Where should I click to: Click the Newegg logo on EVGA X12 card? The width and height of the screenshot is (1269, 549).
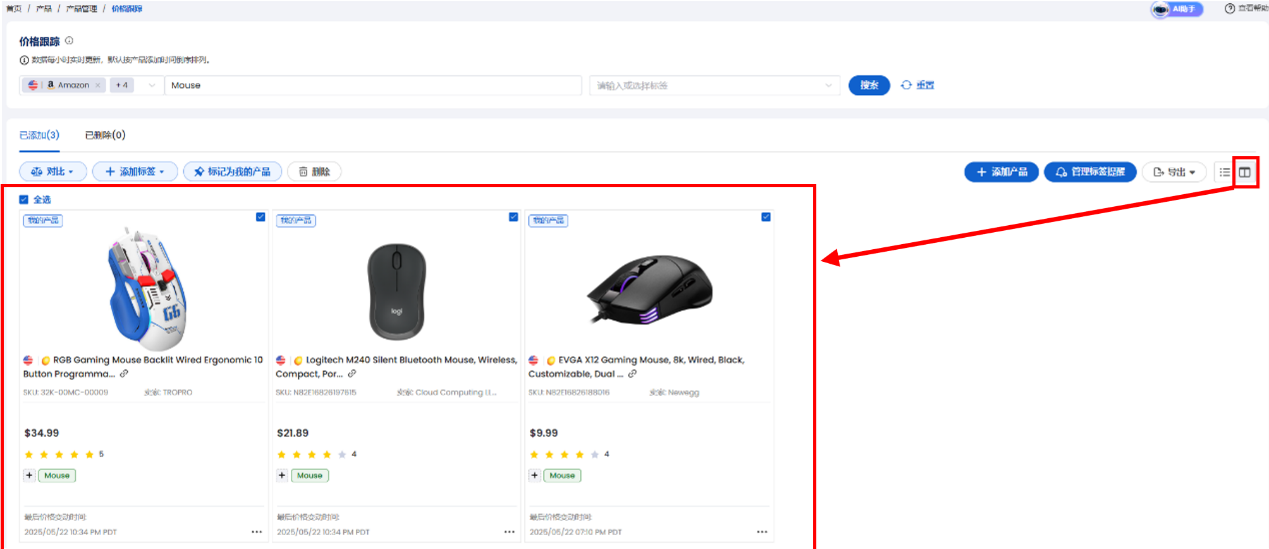(551, 360)
